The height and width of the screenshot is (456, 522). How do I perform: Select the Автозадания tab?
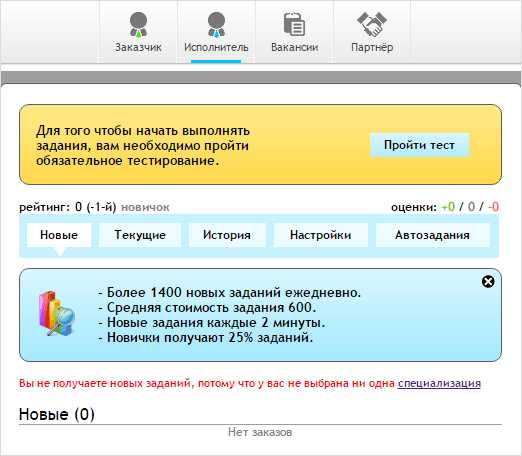[433, 235]
